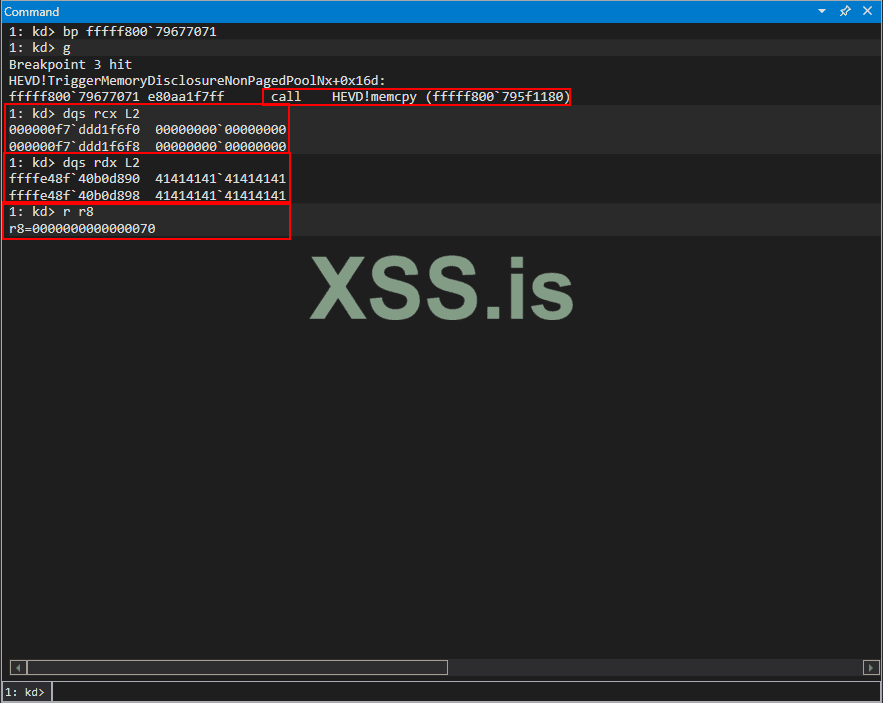This screenshot has width=883, height=703.
Task: Click the 'Breakpoint 3 hit' output line
Action: [70, 64]
